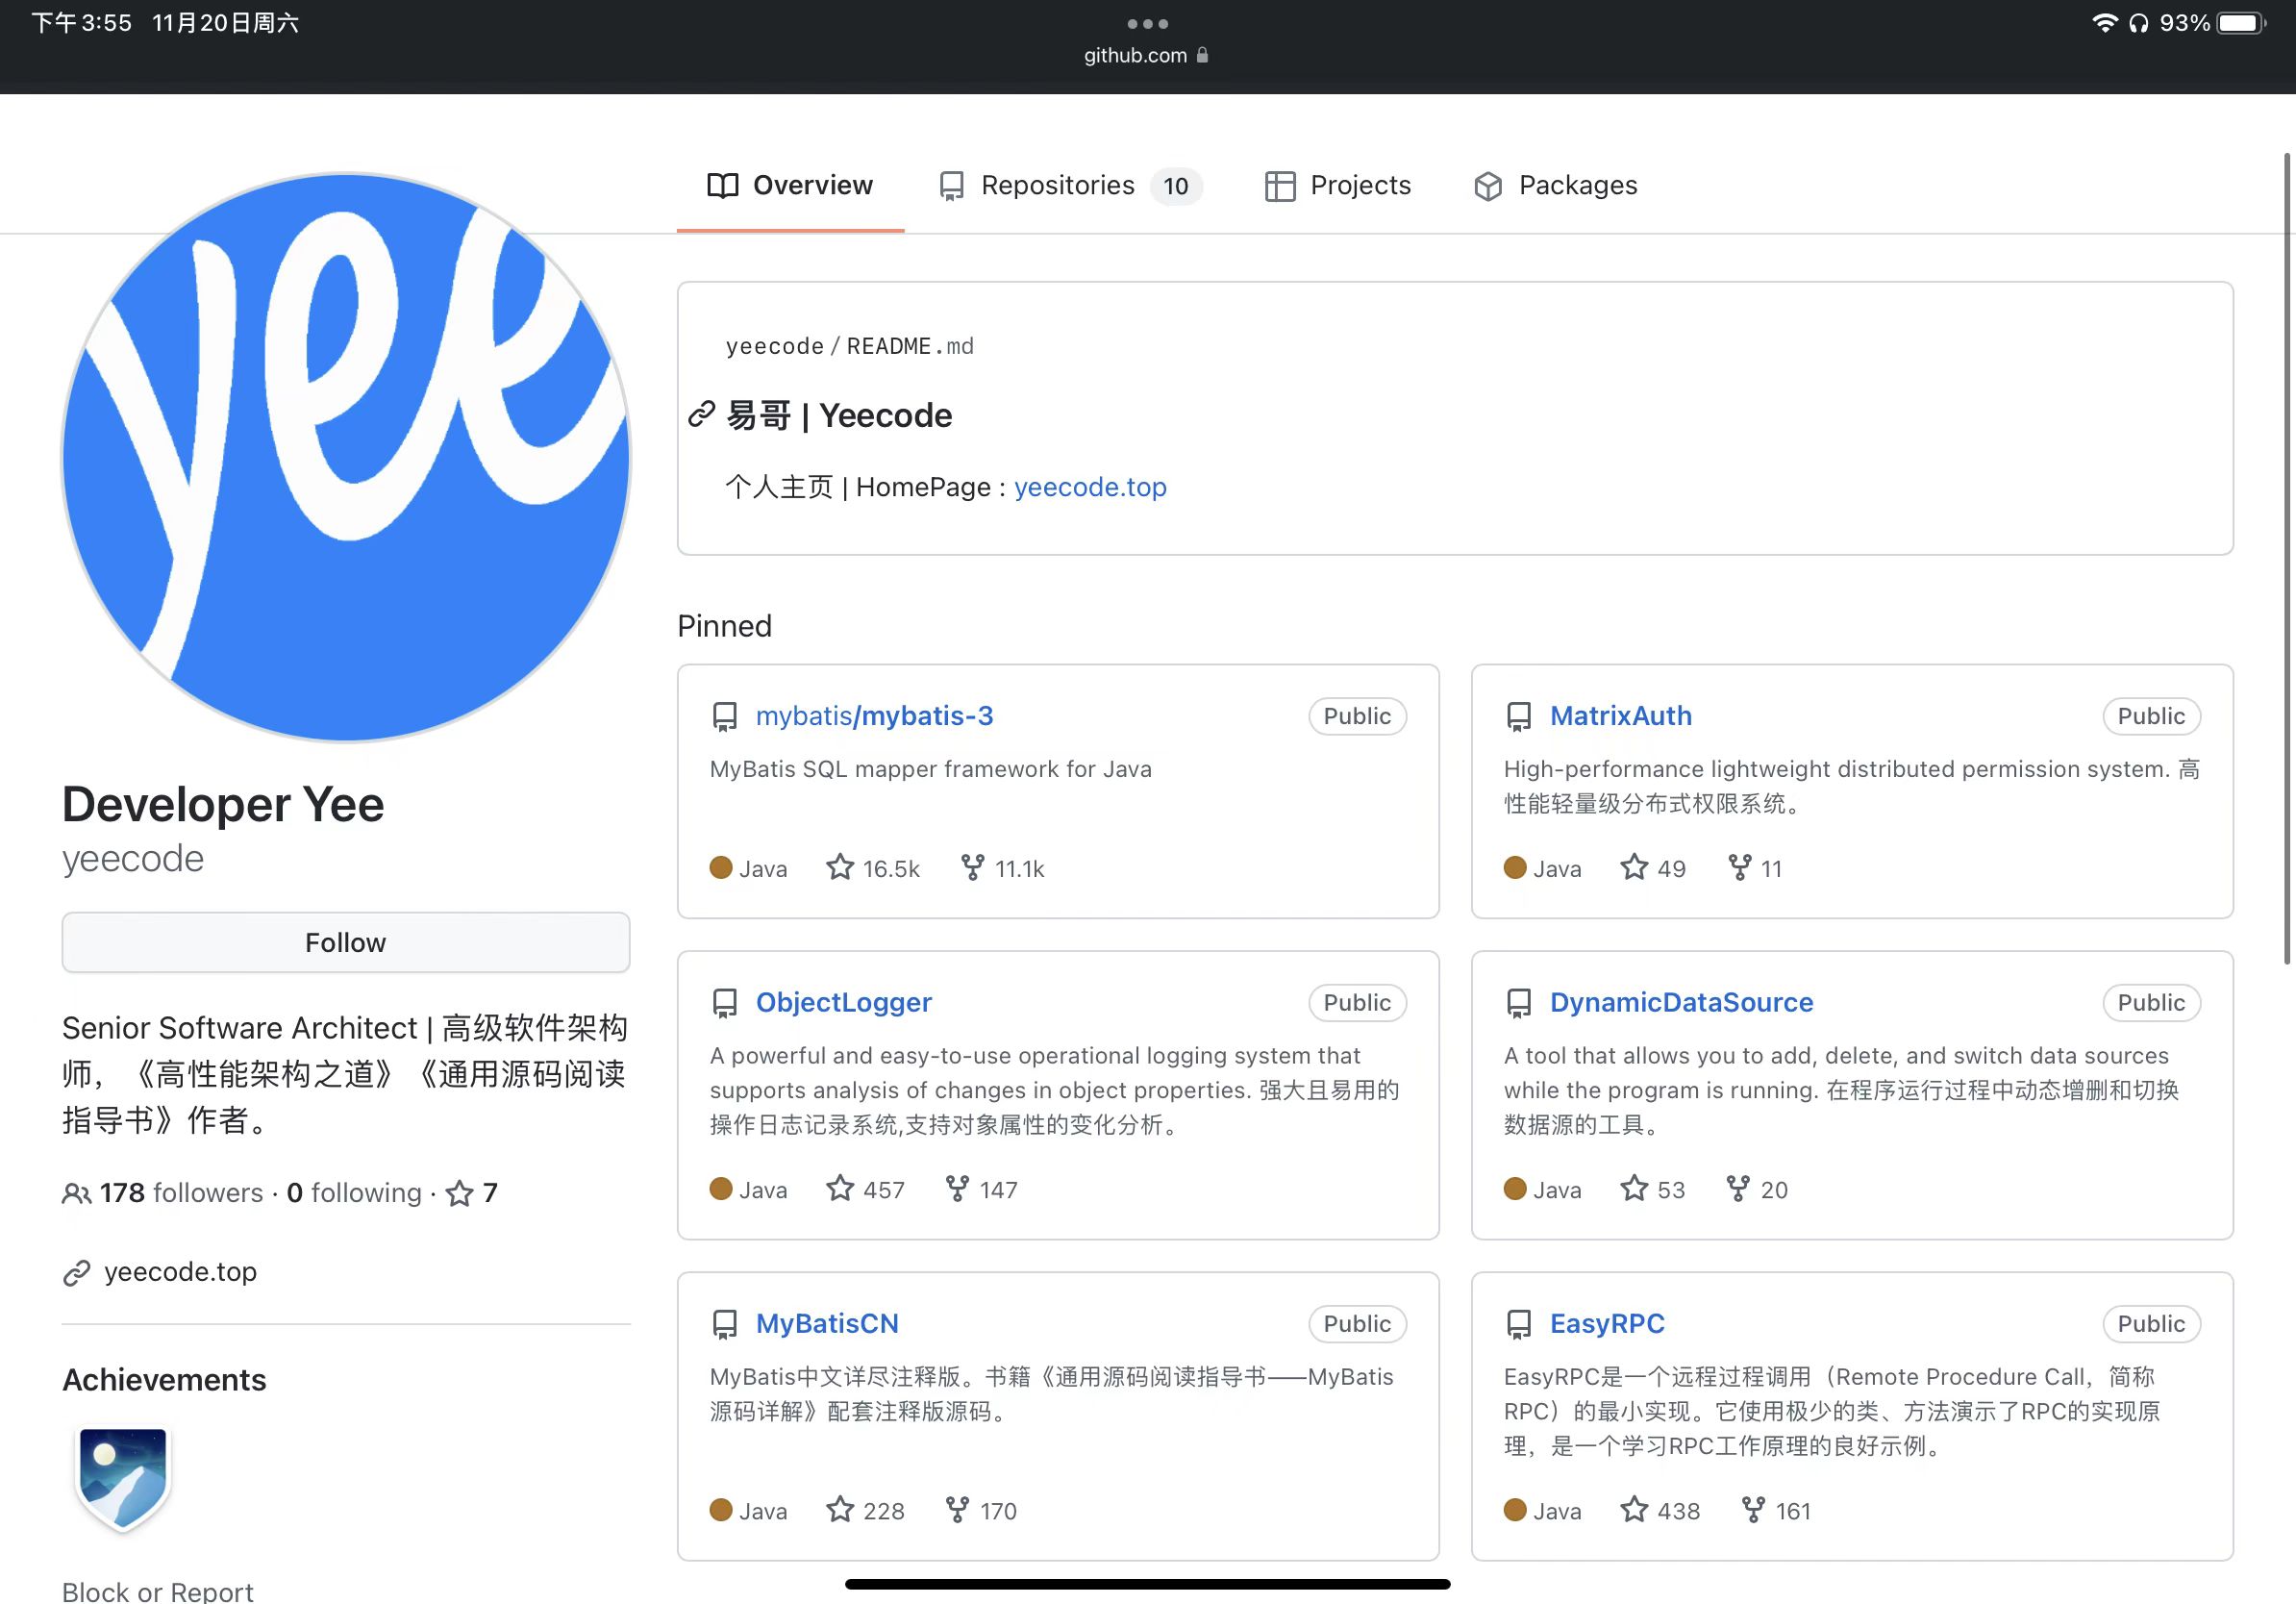Click MatrixAuth star icon with 49
This screenshot has height=1604, width=2296.
(1634, 867)
